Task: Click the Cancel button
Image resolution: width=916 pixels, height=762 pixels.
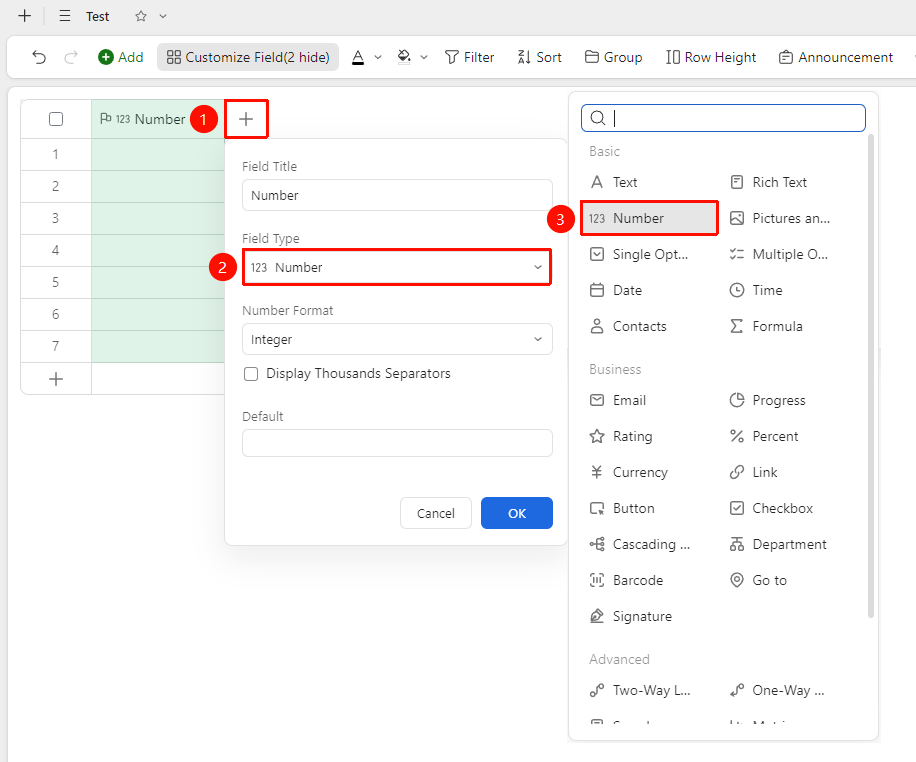Action: tap(436, 513)
